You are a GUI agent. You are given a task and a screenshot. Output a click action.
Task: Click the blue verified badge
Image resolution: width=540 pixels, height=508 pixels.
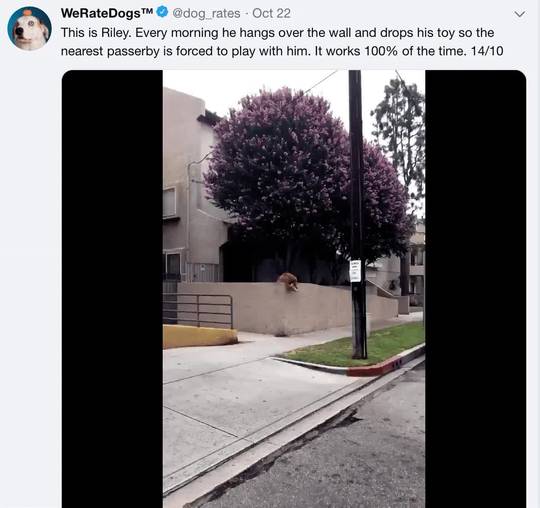[x=162, y=12]
